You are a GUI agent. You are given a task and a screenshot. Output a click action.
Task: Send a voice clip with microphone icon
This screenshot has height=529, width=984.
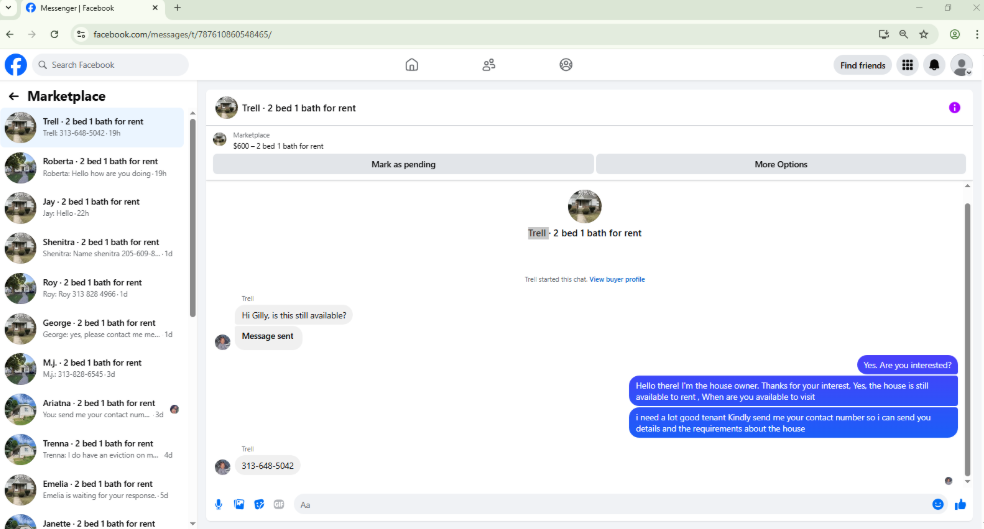click(x=218, y=505)
